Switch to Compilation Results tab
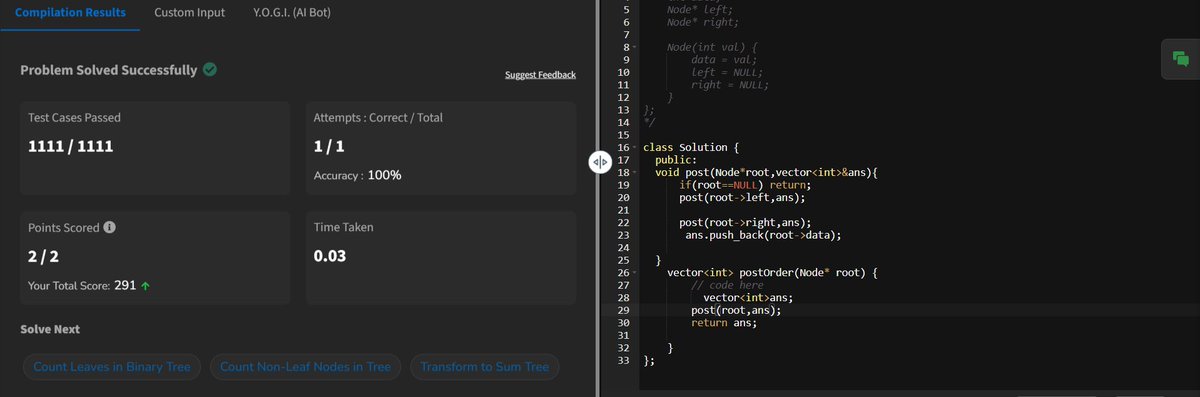The image size is (1200, 397). click(x=70, y=13)
